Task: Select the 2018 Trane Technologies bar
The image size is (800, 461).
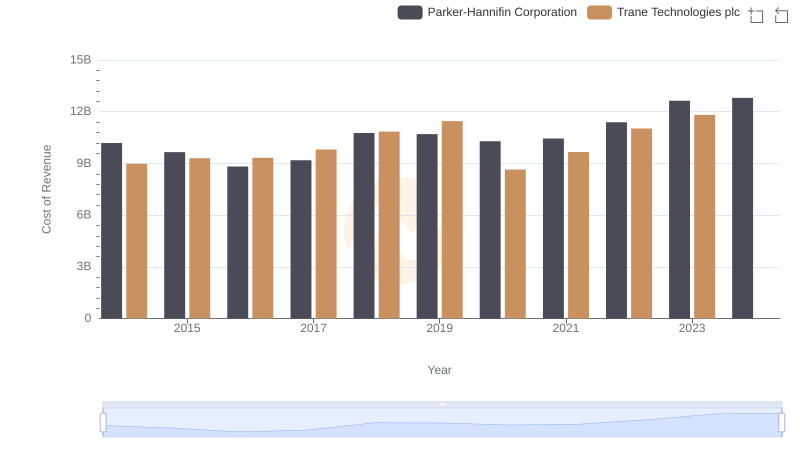Action: pos(389,225)
